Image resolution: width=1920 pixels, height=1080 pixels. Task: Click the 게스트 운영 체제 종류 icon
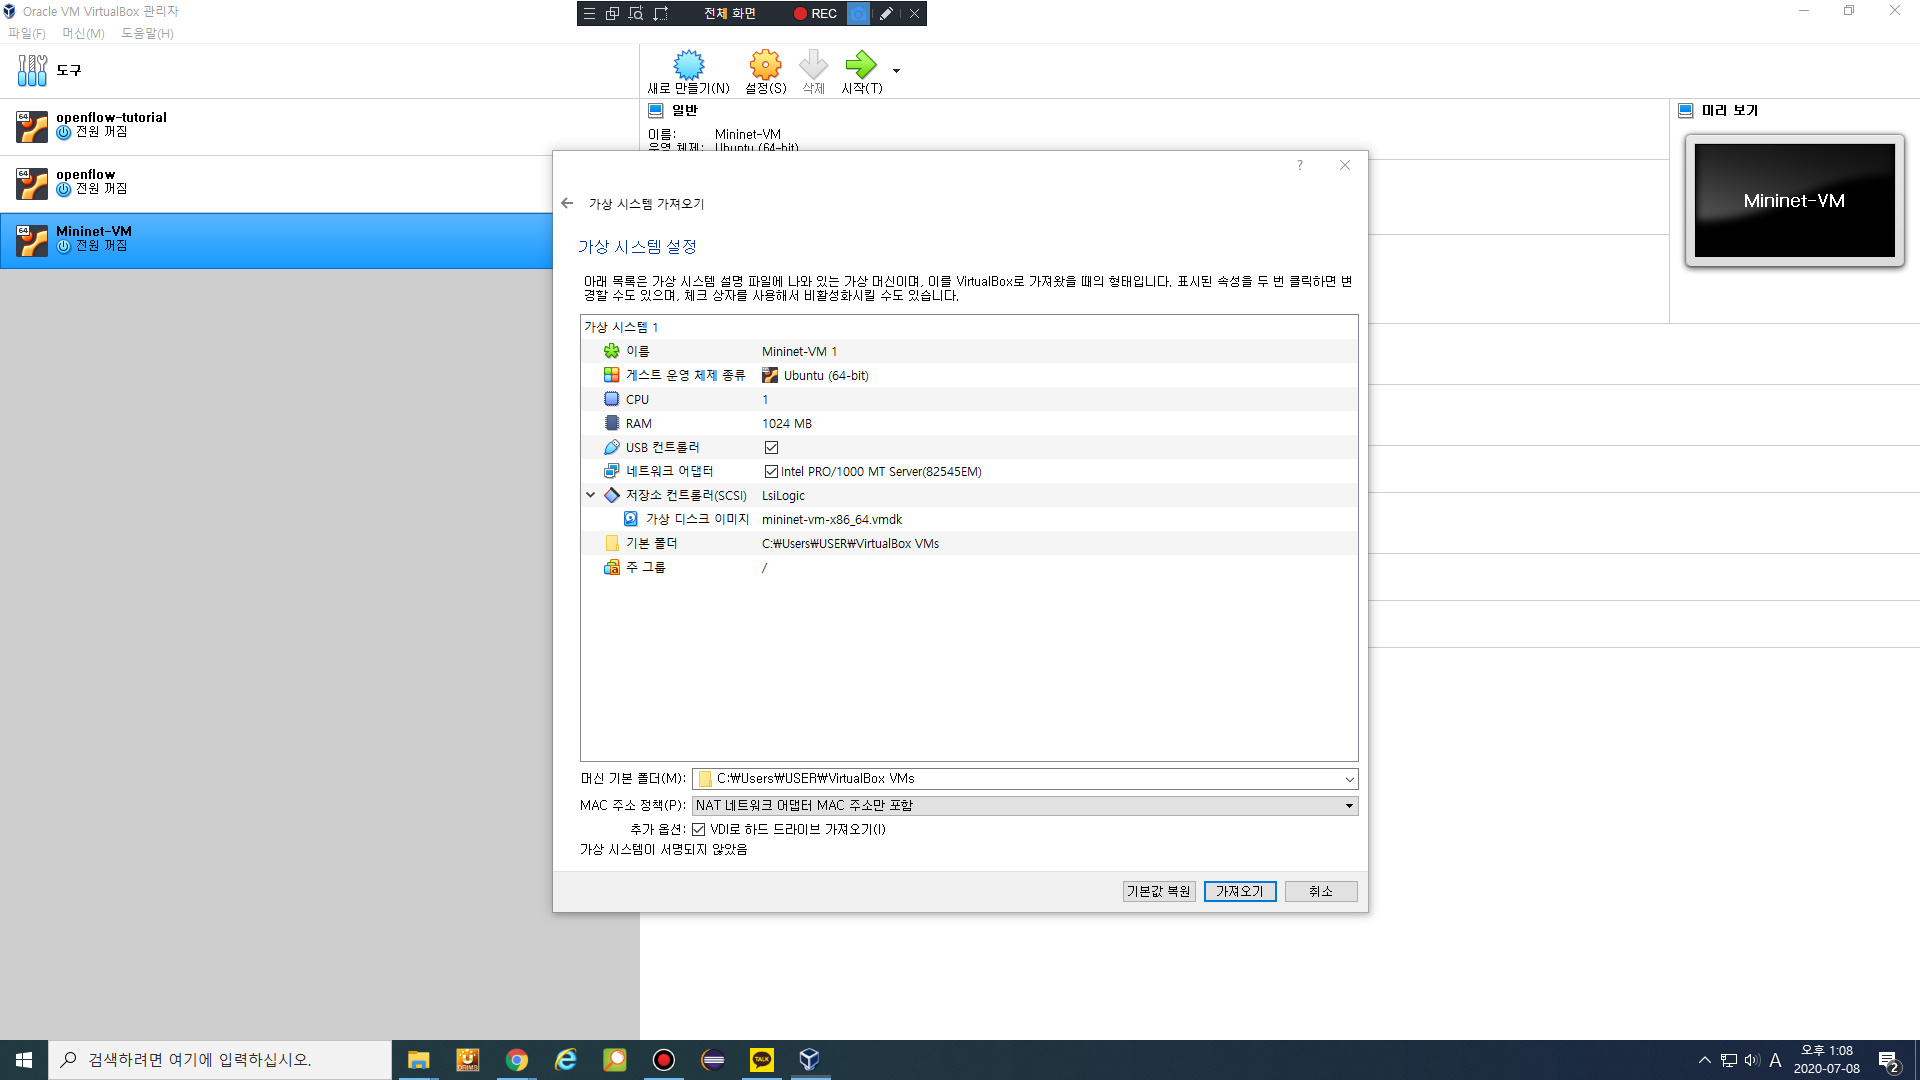click(x=611, y=375)
